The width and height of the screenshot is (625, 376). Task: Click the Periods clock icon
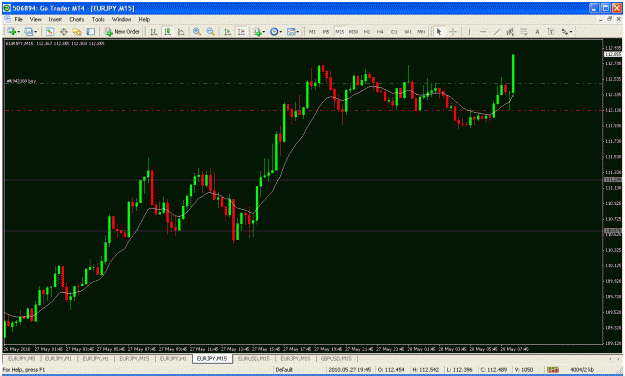point(274,31)
